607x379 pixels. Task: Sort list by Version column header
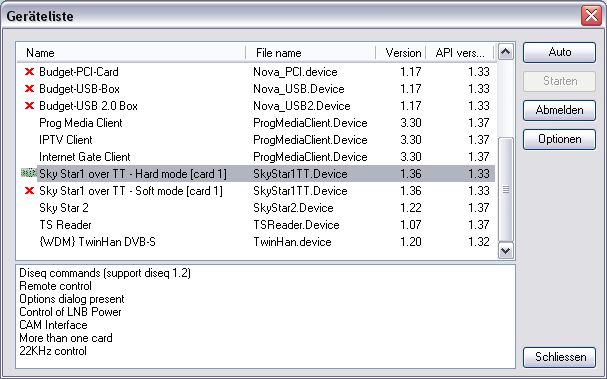[401, 53]
